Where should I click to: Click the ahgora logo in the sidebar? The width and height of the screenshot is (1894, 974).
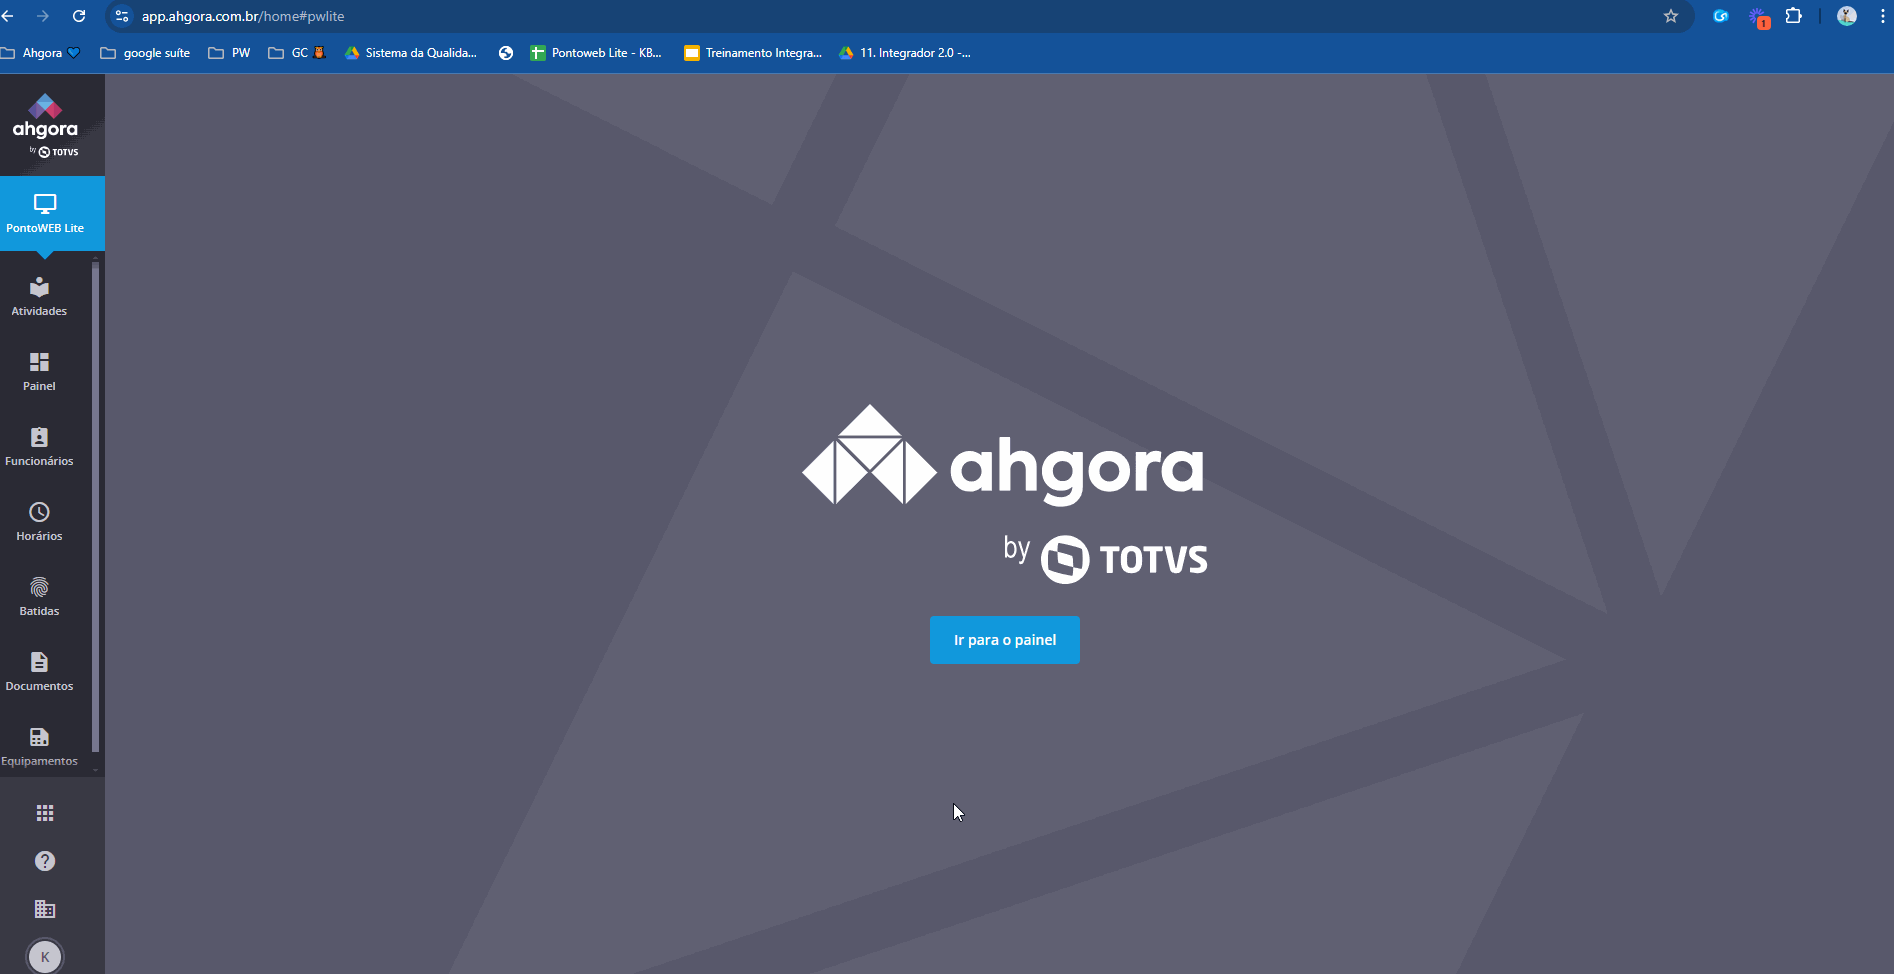pos(46,126)
